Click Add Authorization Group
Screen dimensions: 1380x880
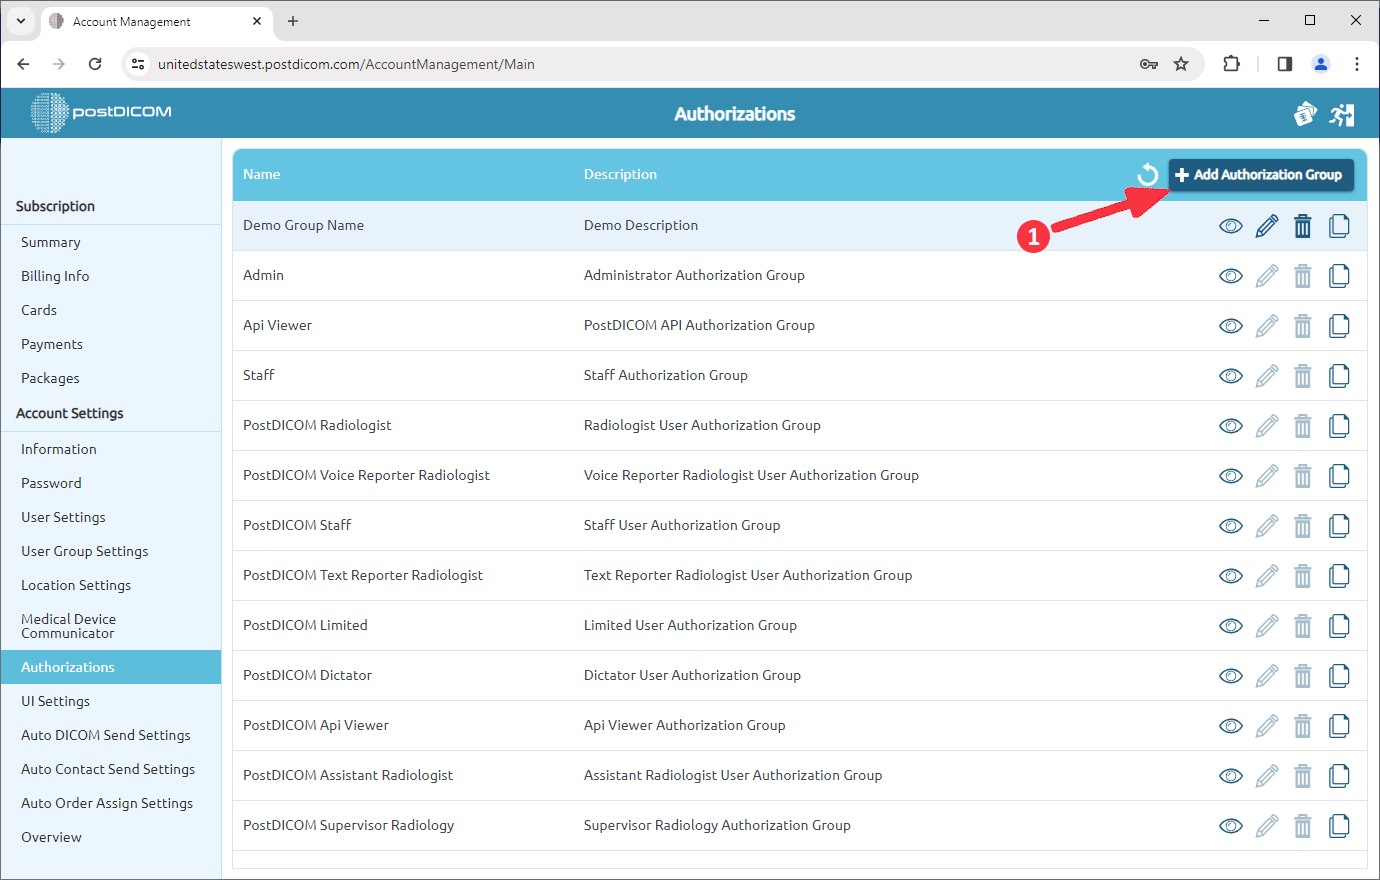[x=1261, y=174]
